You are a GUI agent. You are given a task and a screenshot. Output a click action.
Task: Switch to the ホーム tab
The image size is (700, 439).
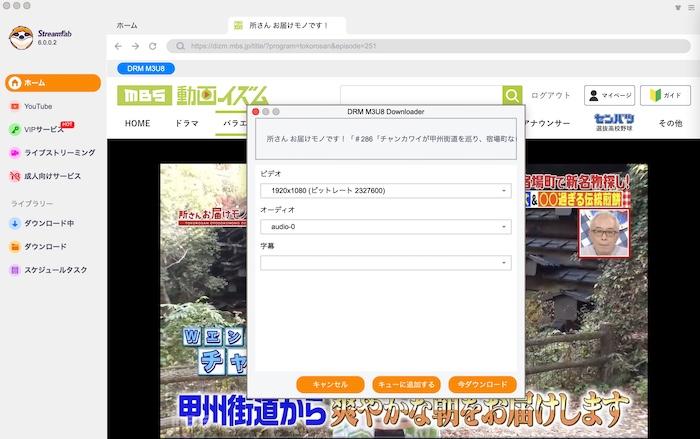click(x=127, y=25)
